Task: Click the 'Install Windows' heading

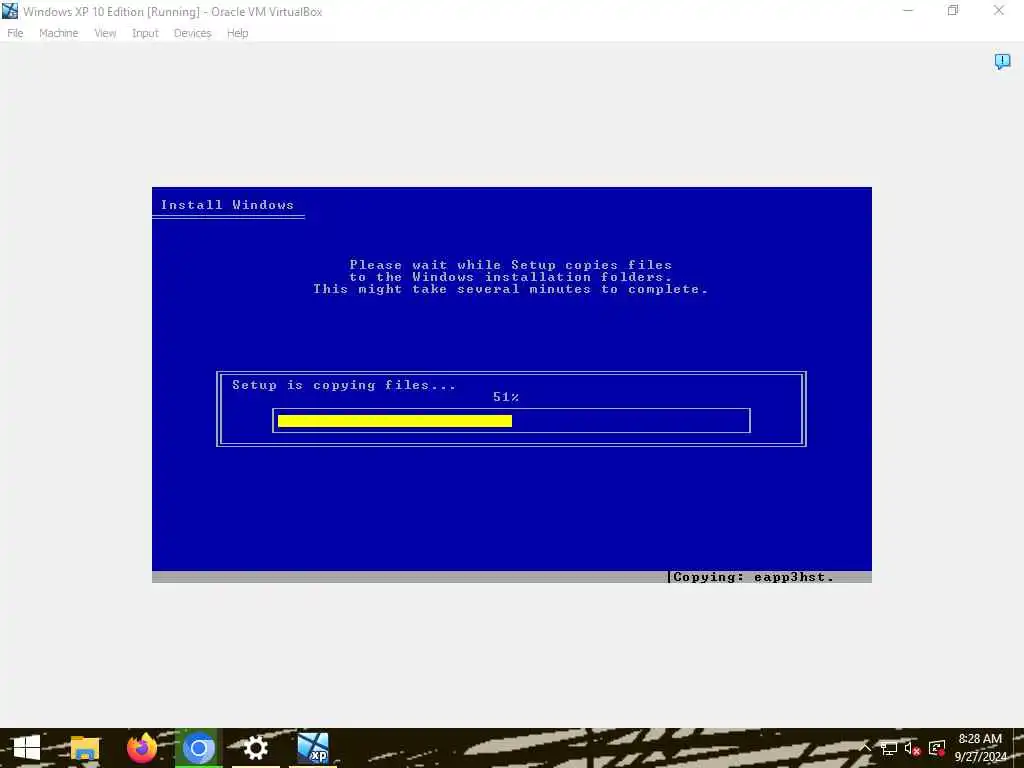Action: click(x=227, y=205)
